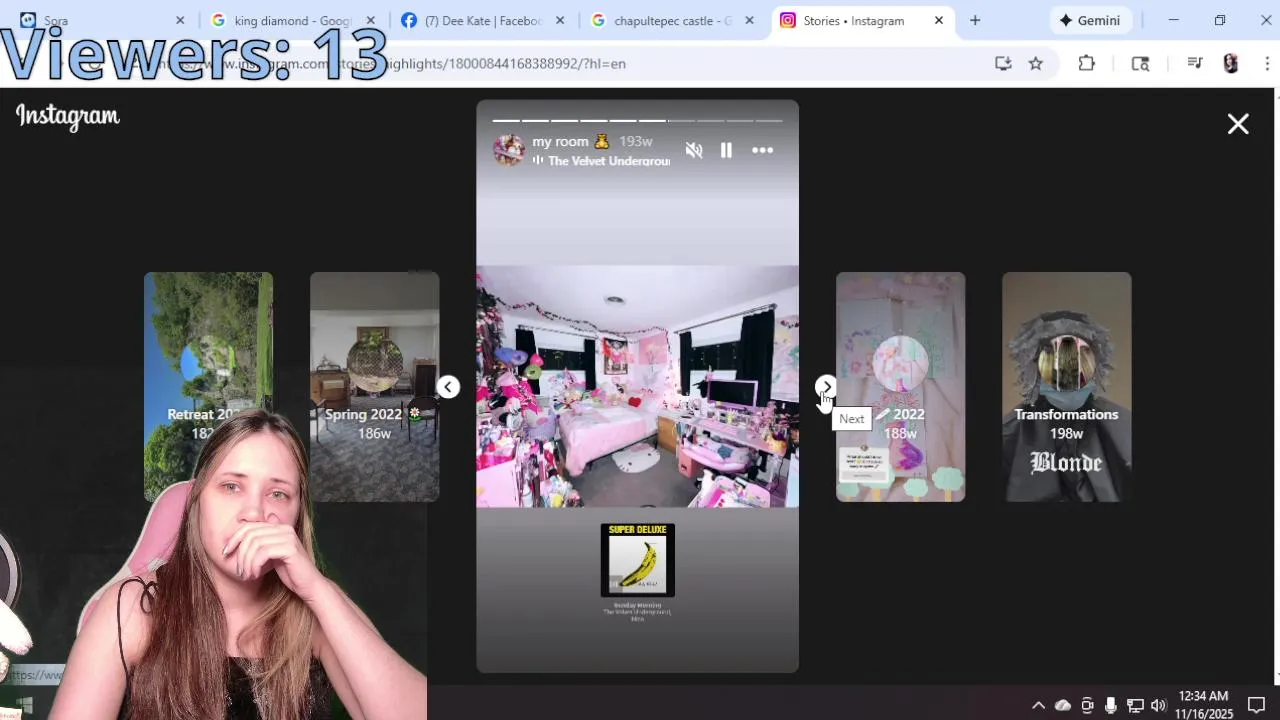Switch to the Dee Kate Facebook tab
Image resolution: width=1280 pixels, height=720 pixels.
pos(481,20)
